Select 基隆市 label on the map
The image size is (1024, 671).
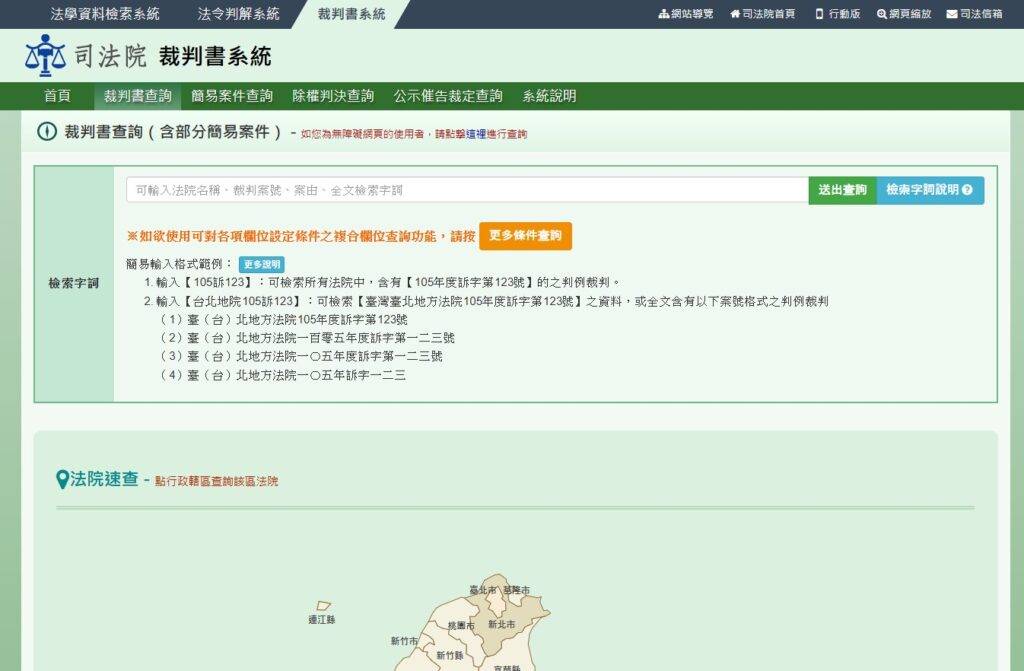tap(517, 590)
